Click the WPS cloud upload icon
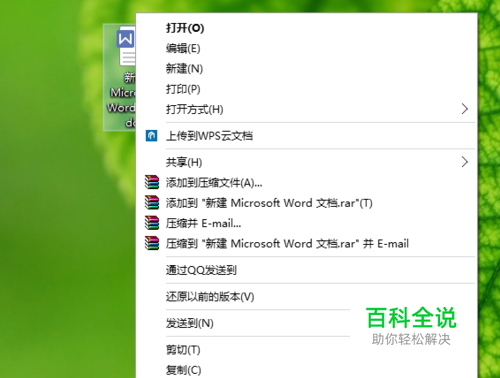This screenshot has width=500, height=378. click(151, 136)
